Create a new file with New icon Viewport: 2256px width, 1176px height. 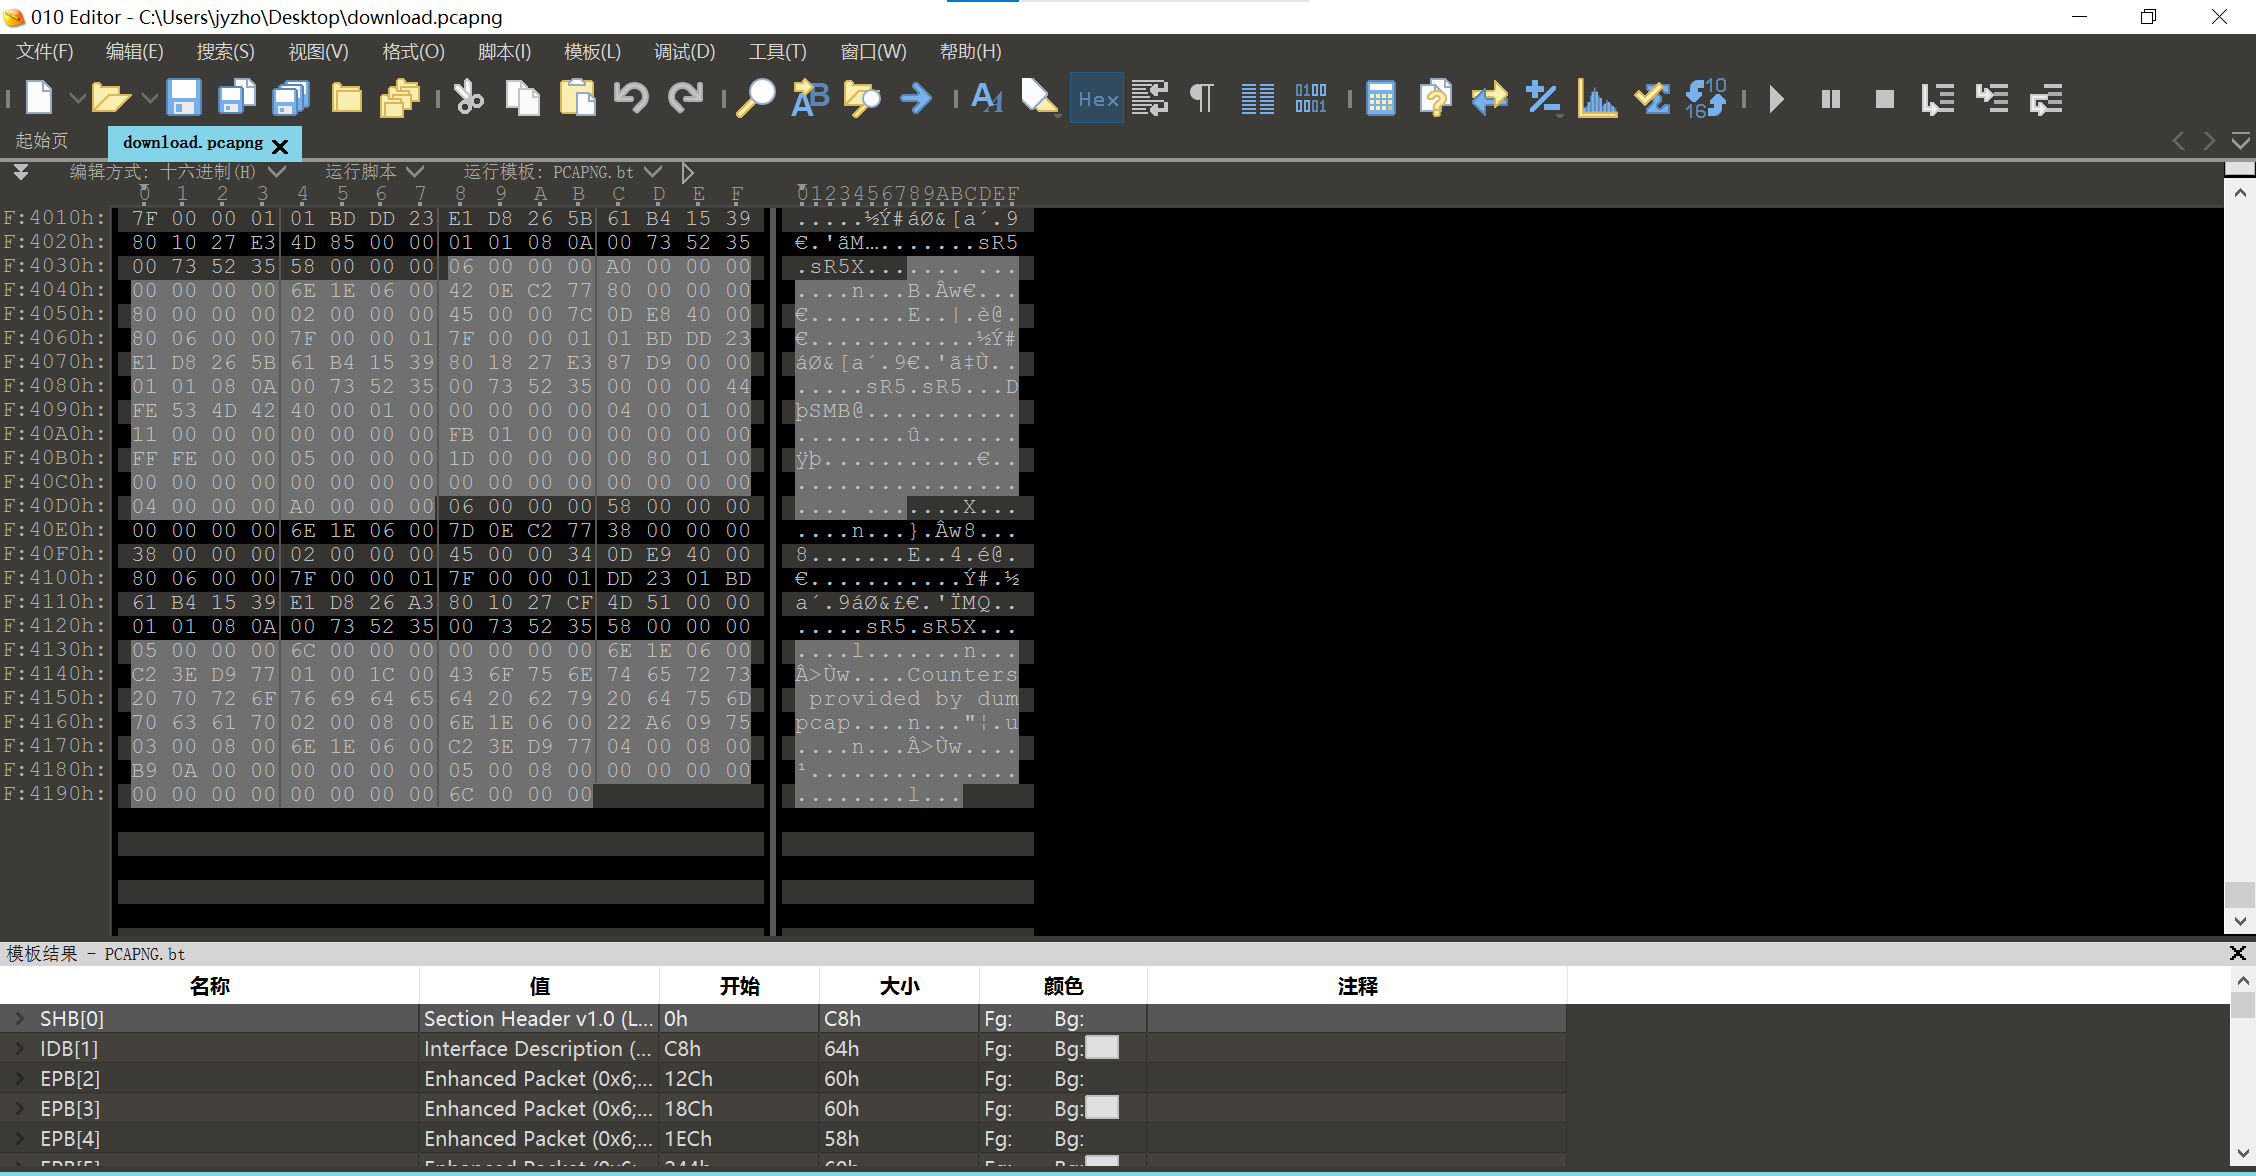click(39, 98)
